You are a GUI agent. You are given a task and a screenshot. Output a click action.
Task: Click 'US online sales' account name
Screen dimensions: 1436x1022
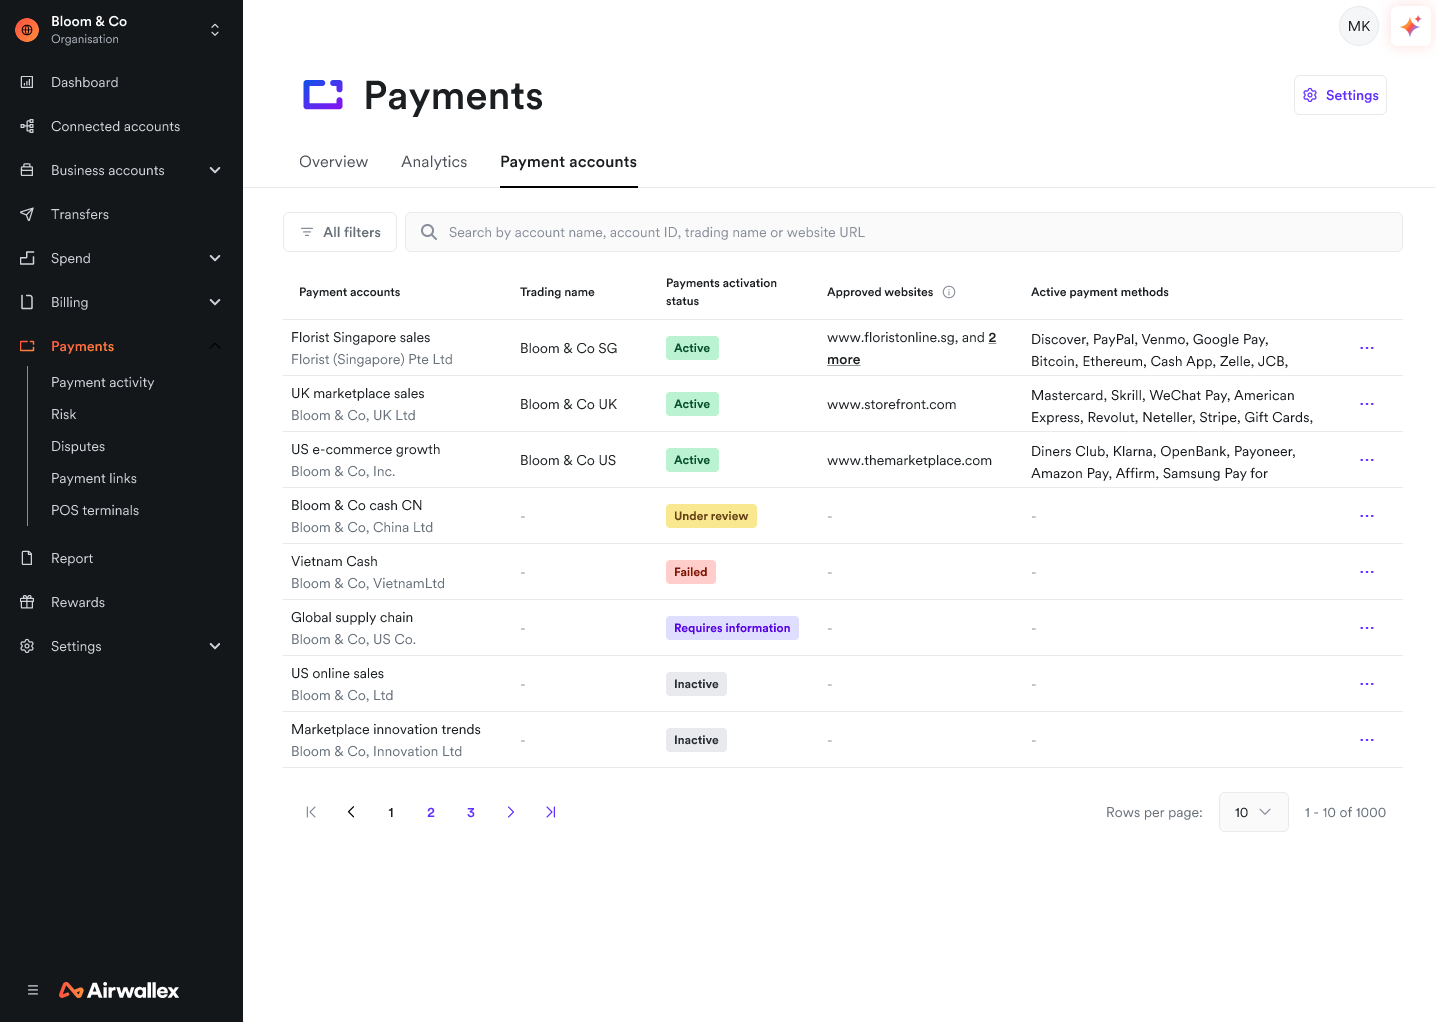coord(338,674)
